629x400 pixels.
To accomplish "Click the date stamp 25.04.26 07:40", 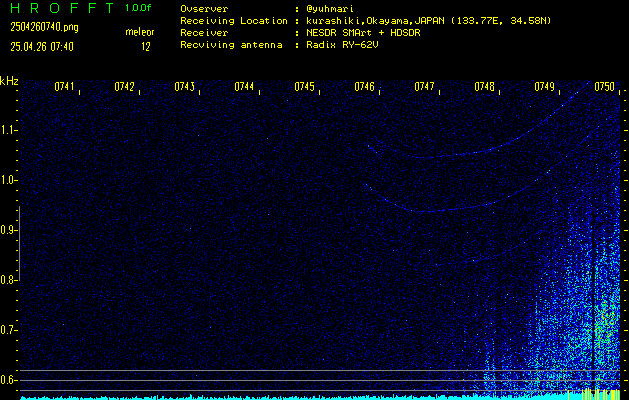I will pyautogui.click(x=42, y=47).
